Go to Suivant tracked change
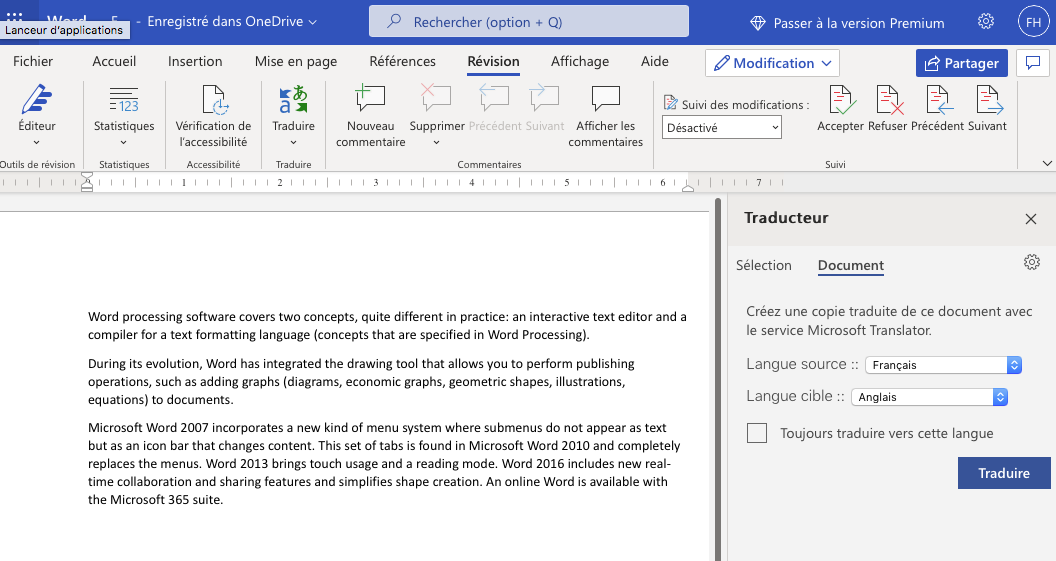 pyautogui.click(x=987, y=108)
